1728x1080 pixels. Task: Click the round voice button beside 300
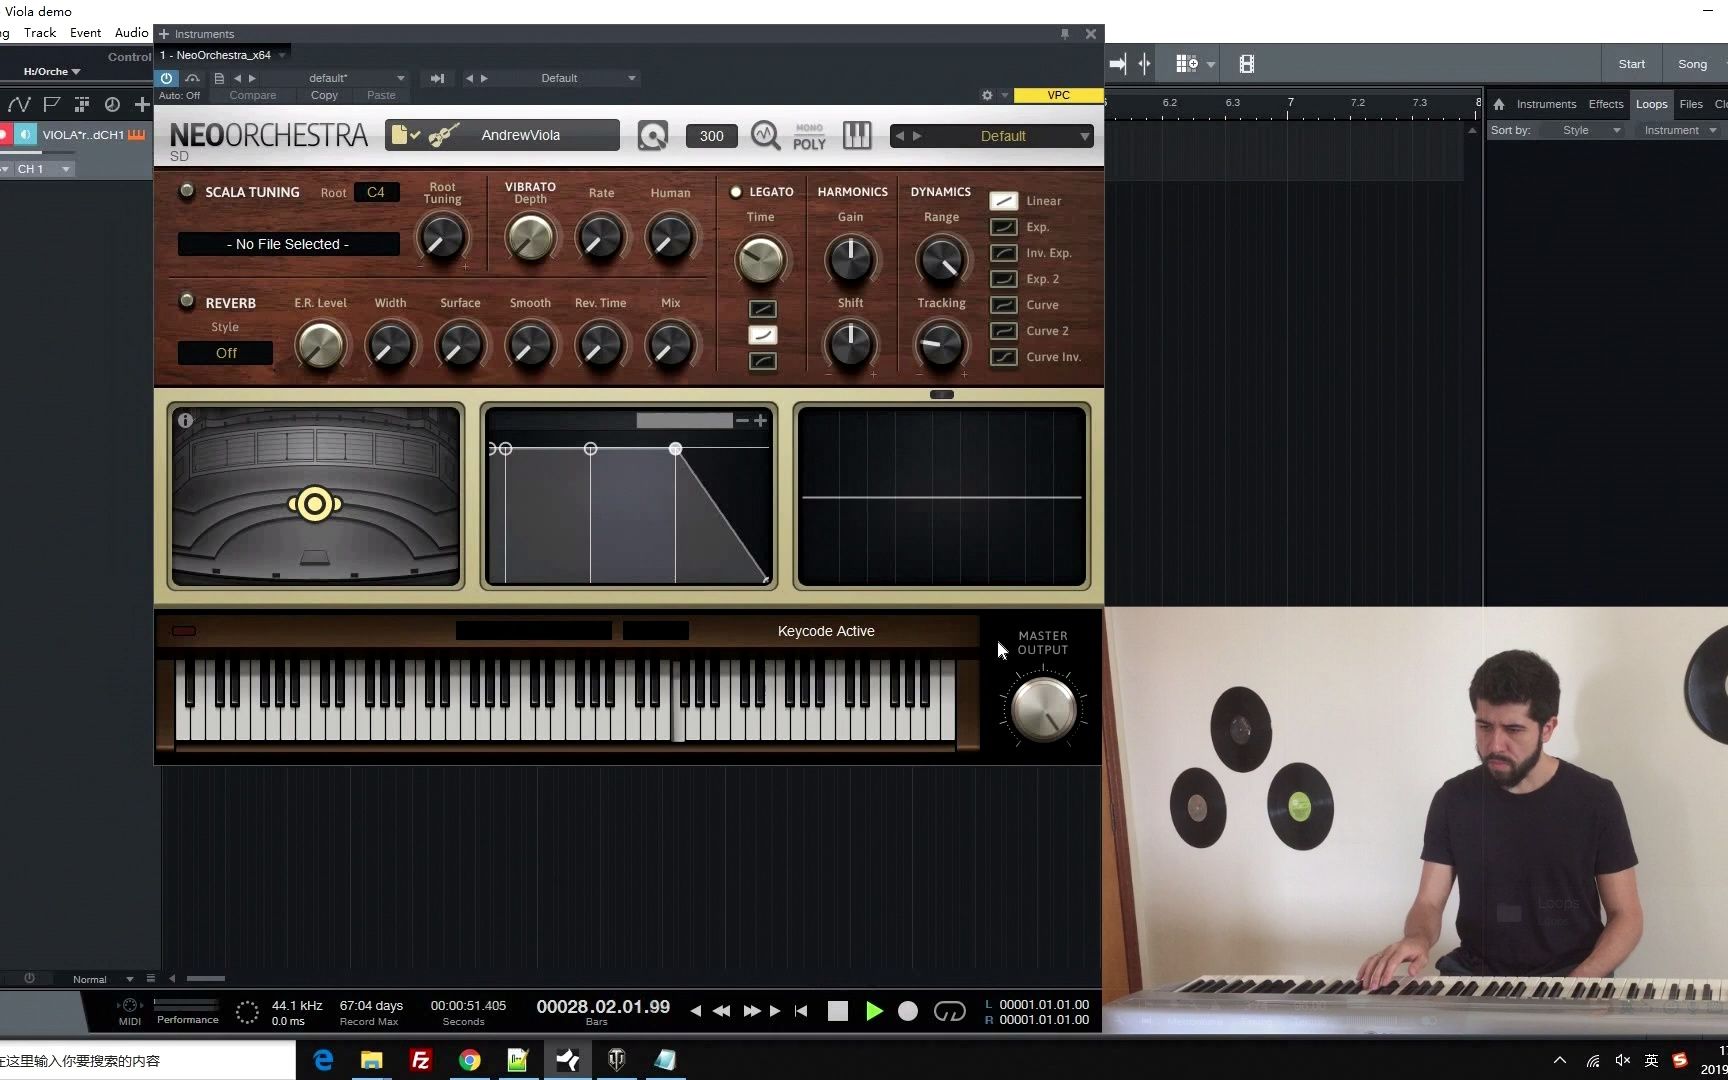point(653,135)
